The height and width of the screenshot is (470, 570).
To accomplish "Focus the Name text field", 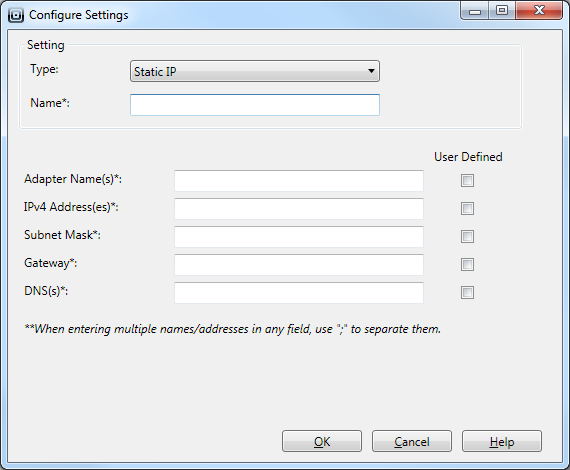I will coord(255,105).
